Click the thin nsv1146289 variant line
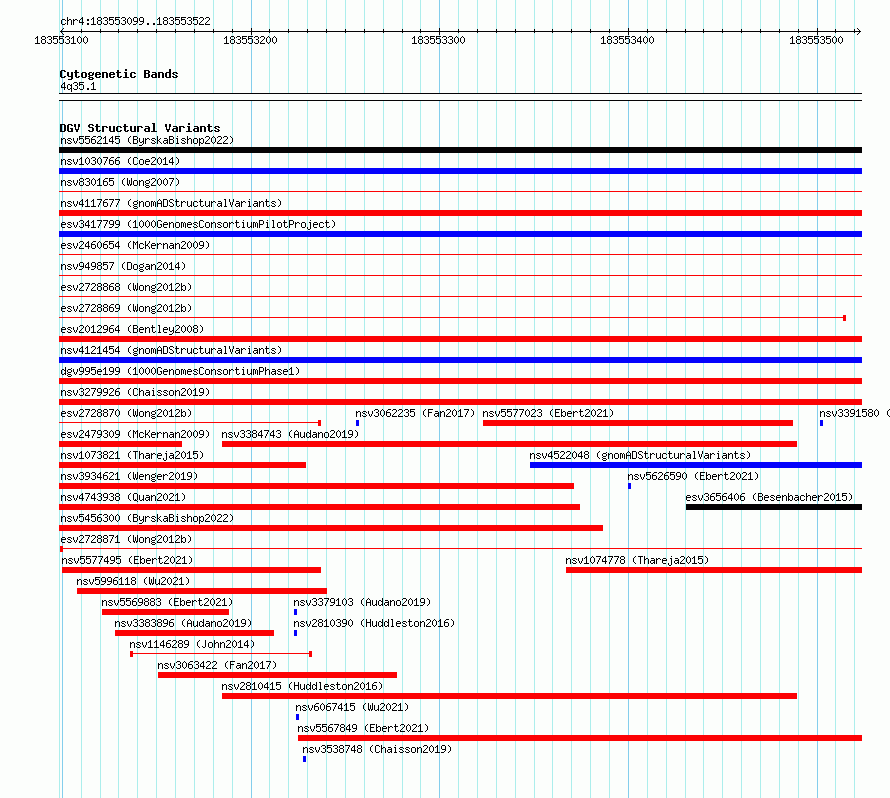This screenshot has width=890, height=798. click(x=221, y=654)
